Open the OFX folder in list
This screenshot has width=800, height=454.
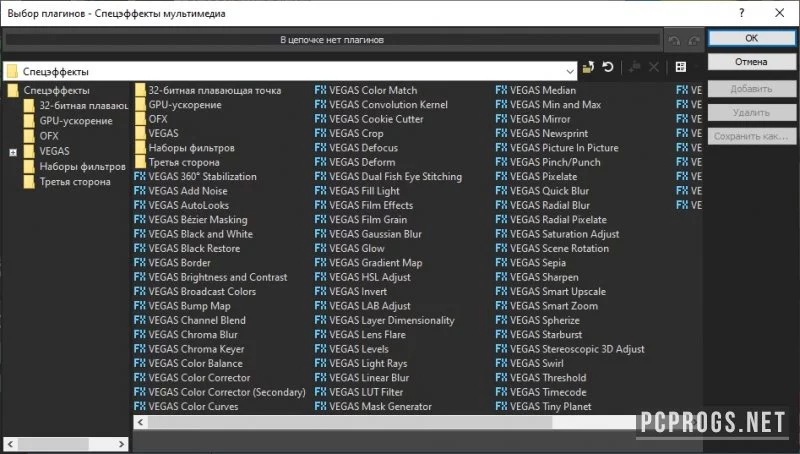152,119
